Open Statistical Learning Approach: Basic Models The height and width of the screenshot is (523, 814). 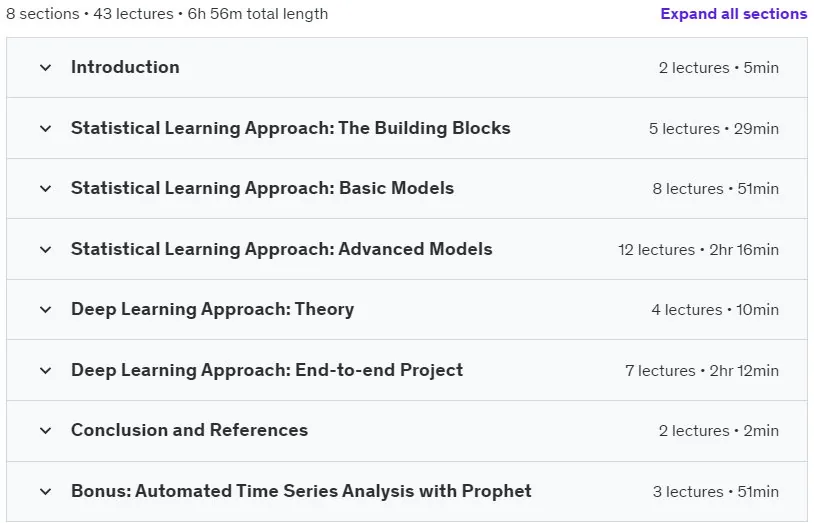[x=262, y=188]
